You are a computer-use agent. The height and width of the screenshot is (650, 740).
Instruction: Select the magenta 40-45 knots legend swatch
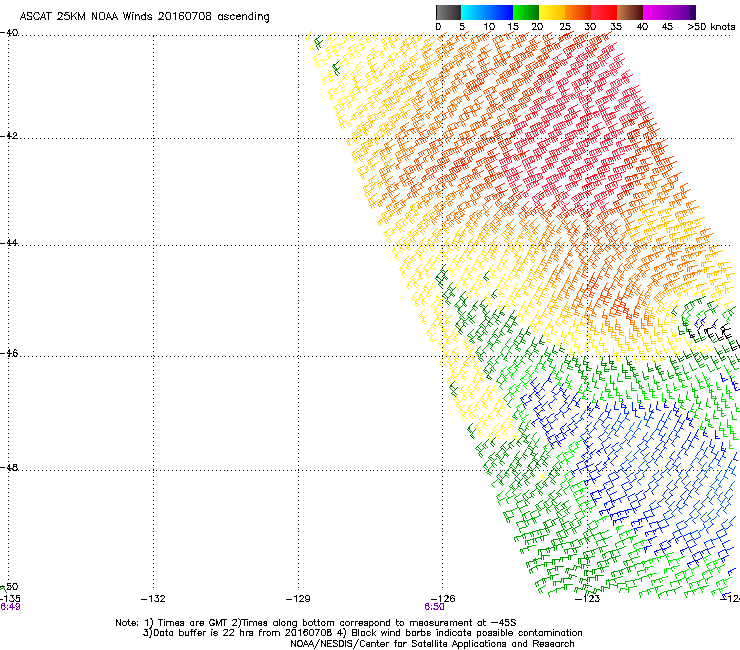coord(656,12)
